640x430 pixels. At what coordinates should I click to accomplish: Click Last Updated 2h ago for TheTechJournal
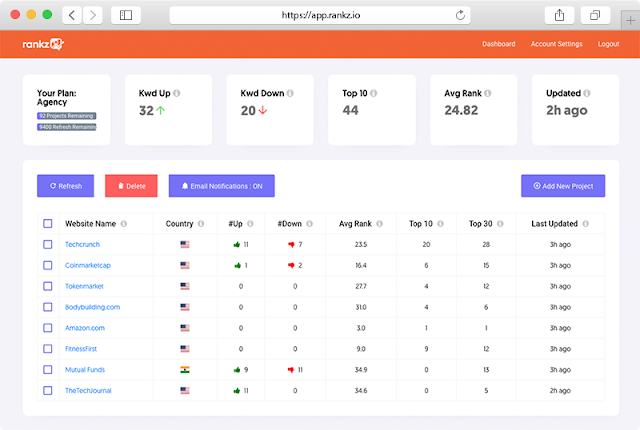(560, 390)
